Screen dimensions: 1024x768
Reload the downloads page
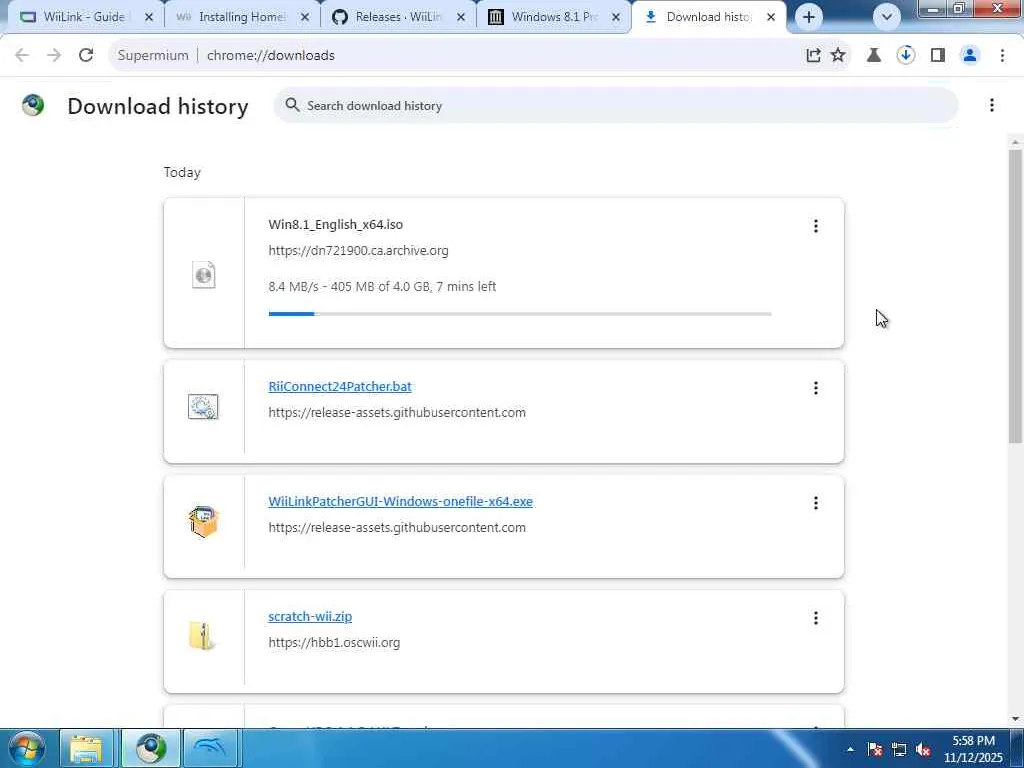pos(86,56)
